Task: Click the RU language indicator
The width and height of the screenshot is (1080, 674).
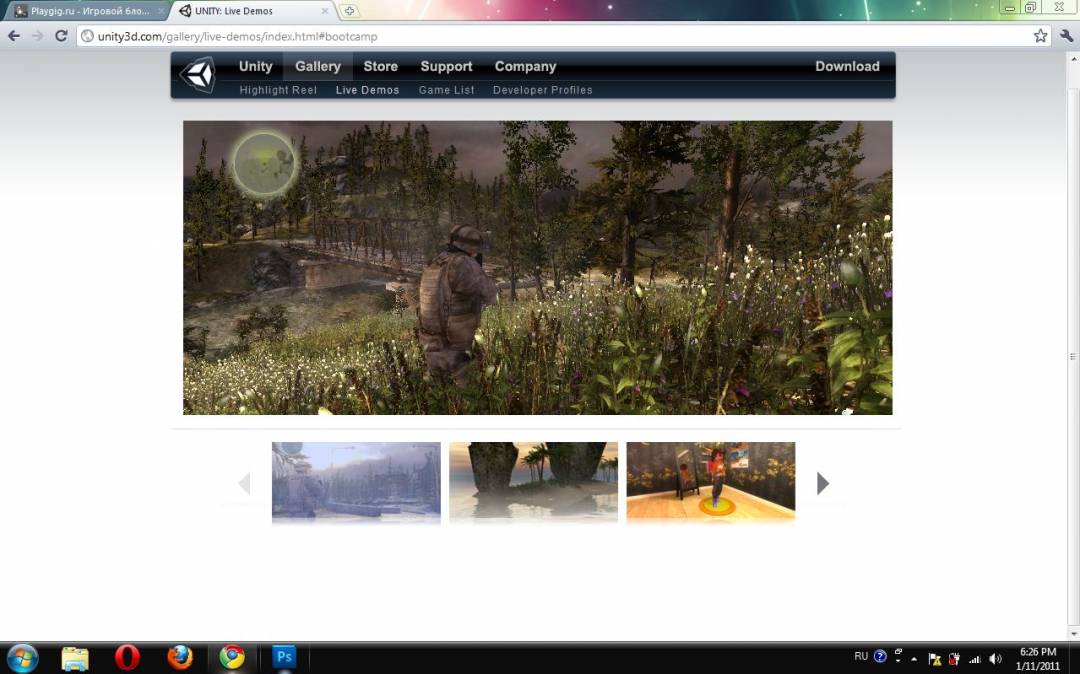Action: coord(861,656)
